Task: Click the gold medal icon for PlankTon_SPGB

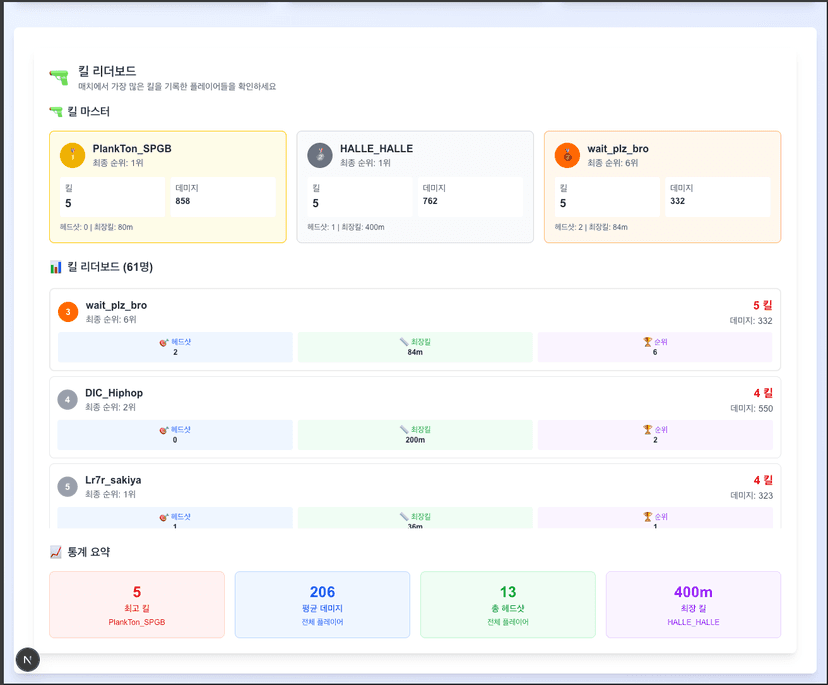Action: point(72,155)
